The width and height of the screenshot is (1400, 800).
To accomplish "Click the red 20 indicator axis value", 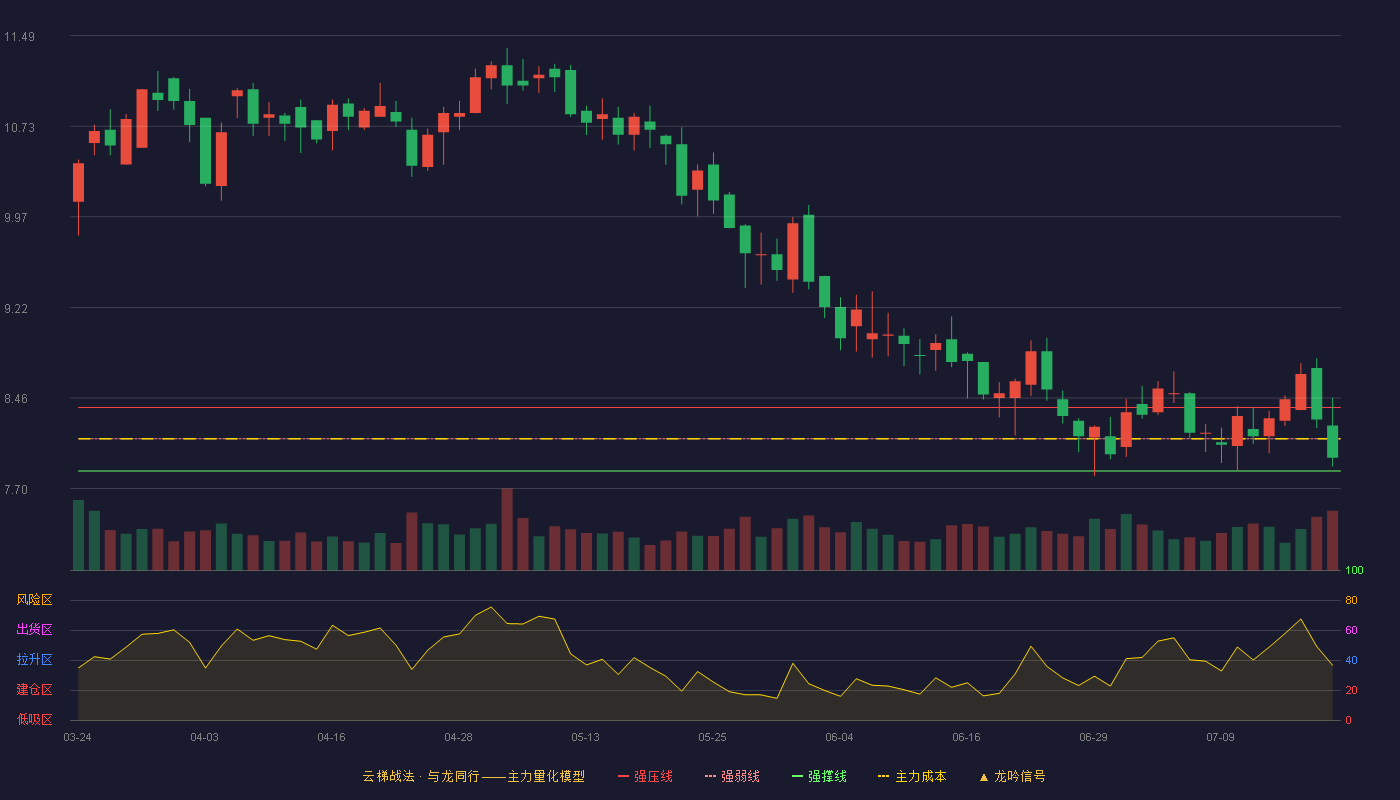I will [1351, 690].
